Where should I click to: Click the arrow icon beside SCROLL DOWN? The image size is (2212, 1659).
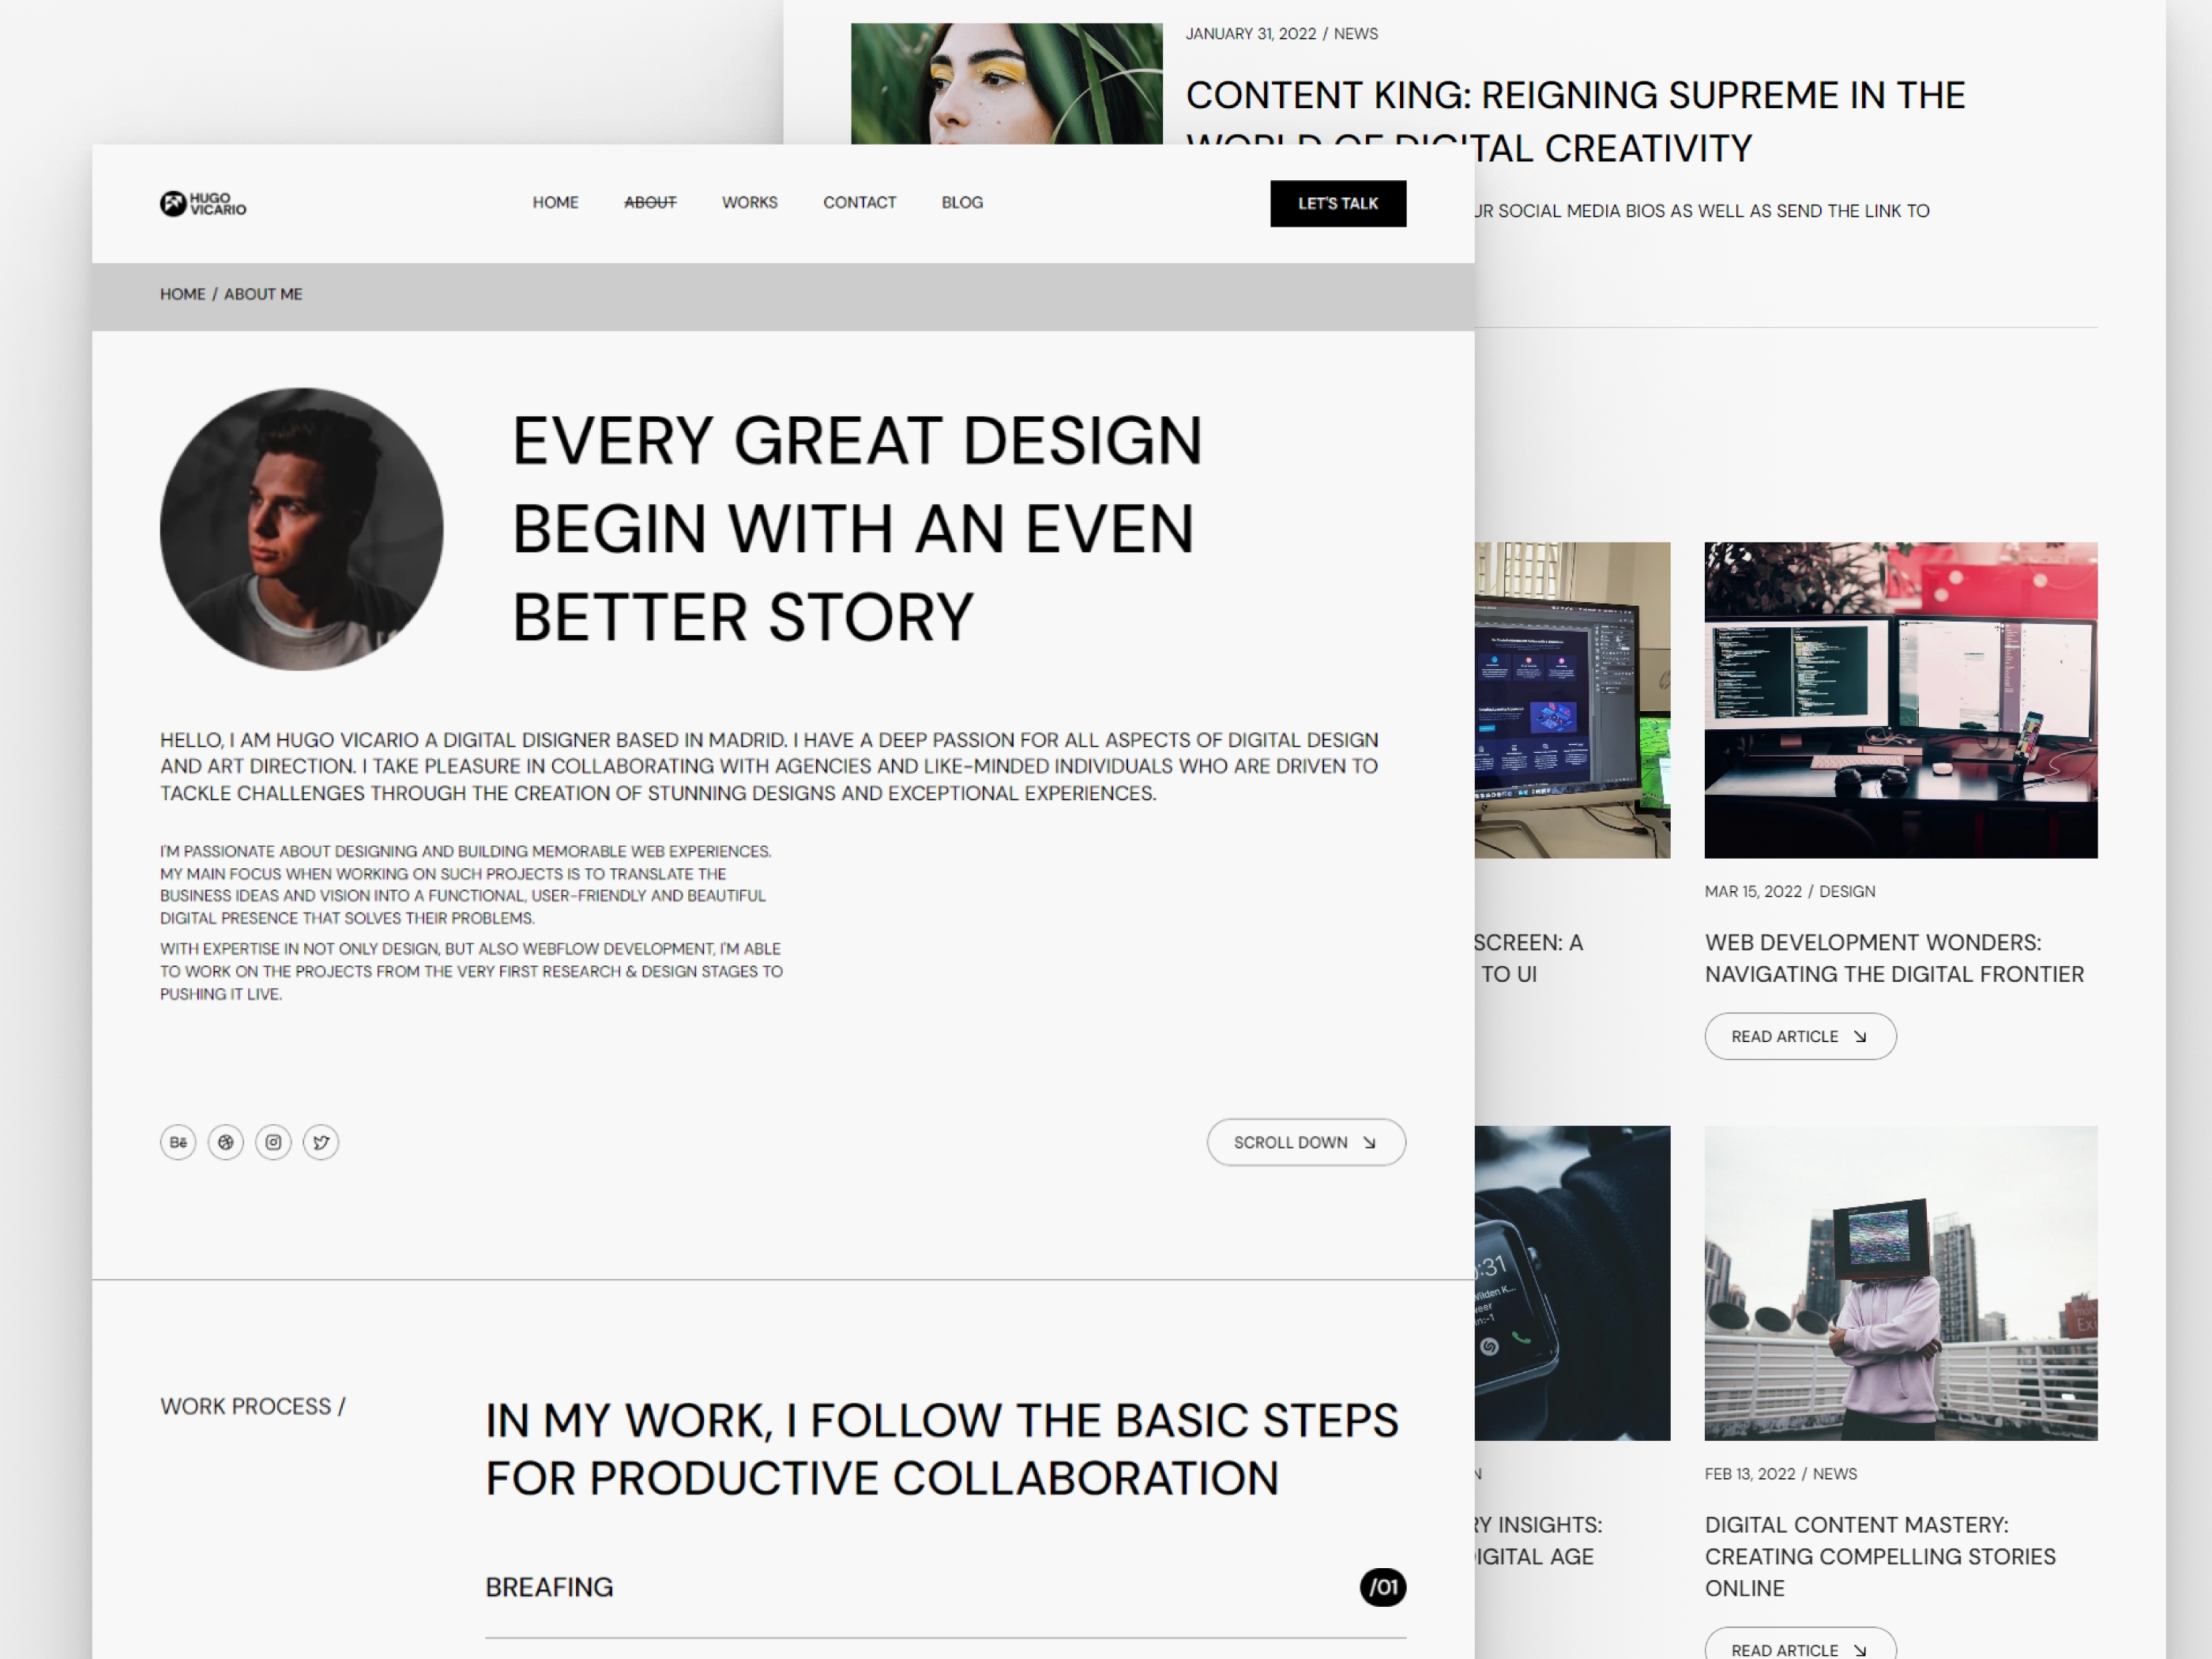tap(1370, 1142)
